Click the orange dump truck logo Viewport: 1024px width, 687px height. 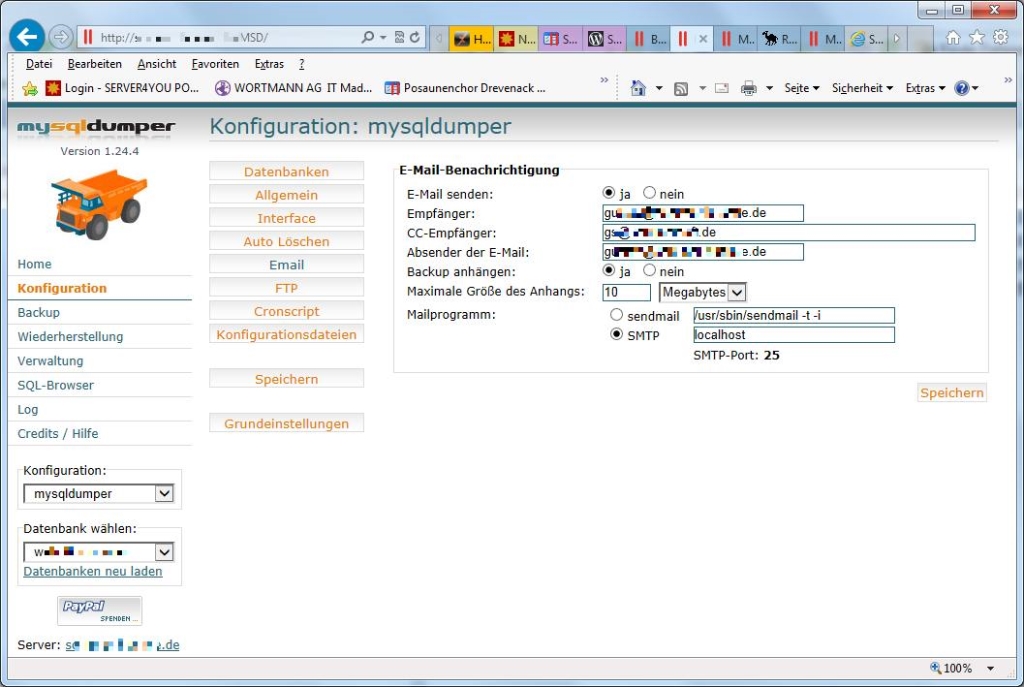click(99, 203)
